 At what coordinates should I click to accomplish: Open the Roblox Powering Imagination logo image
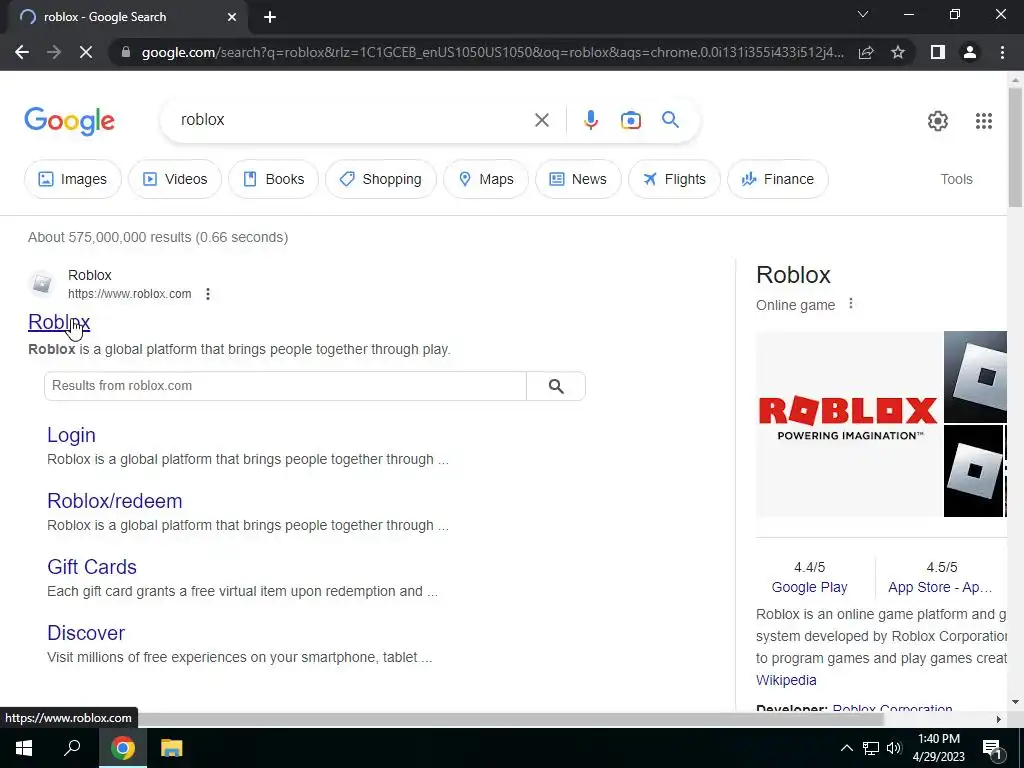click(848, 424)
